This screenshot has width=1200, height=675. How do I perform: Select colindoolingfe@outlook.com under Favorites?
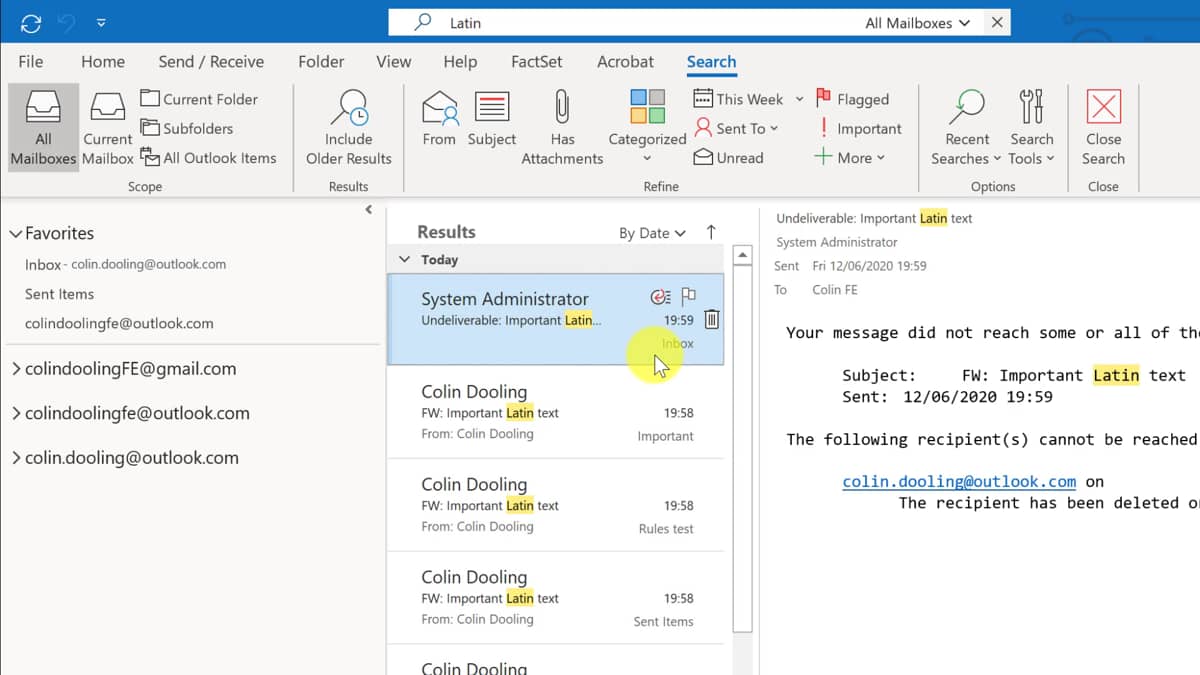[119, 323]
